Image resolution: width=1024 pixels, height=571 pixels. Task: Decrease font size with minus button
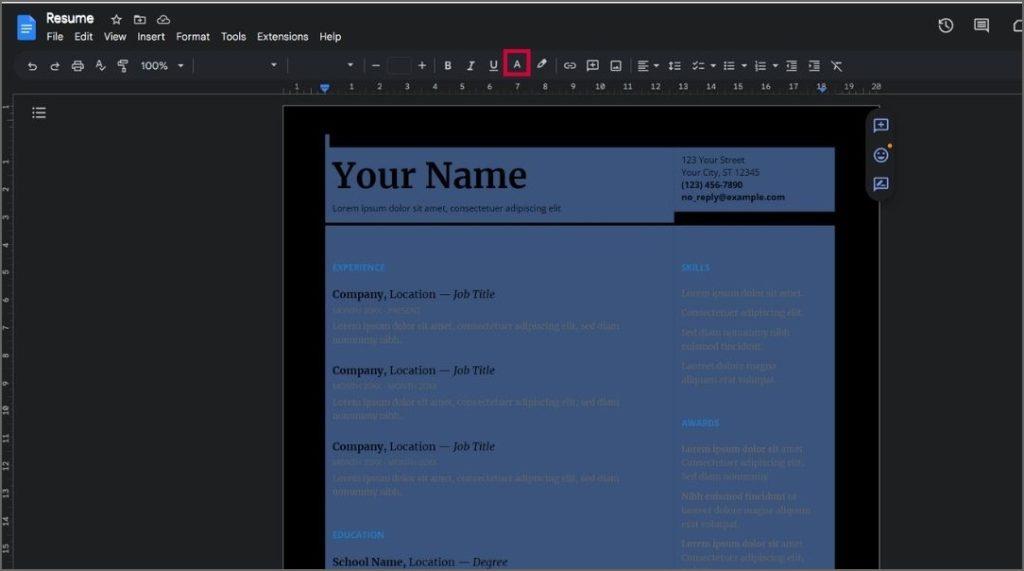point(376,65)
